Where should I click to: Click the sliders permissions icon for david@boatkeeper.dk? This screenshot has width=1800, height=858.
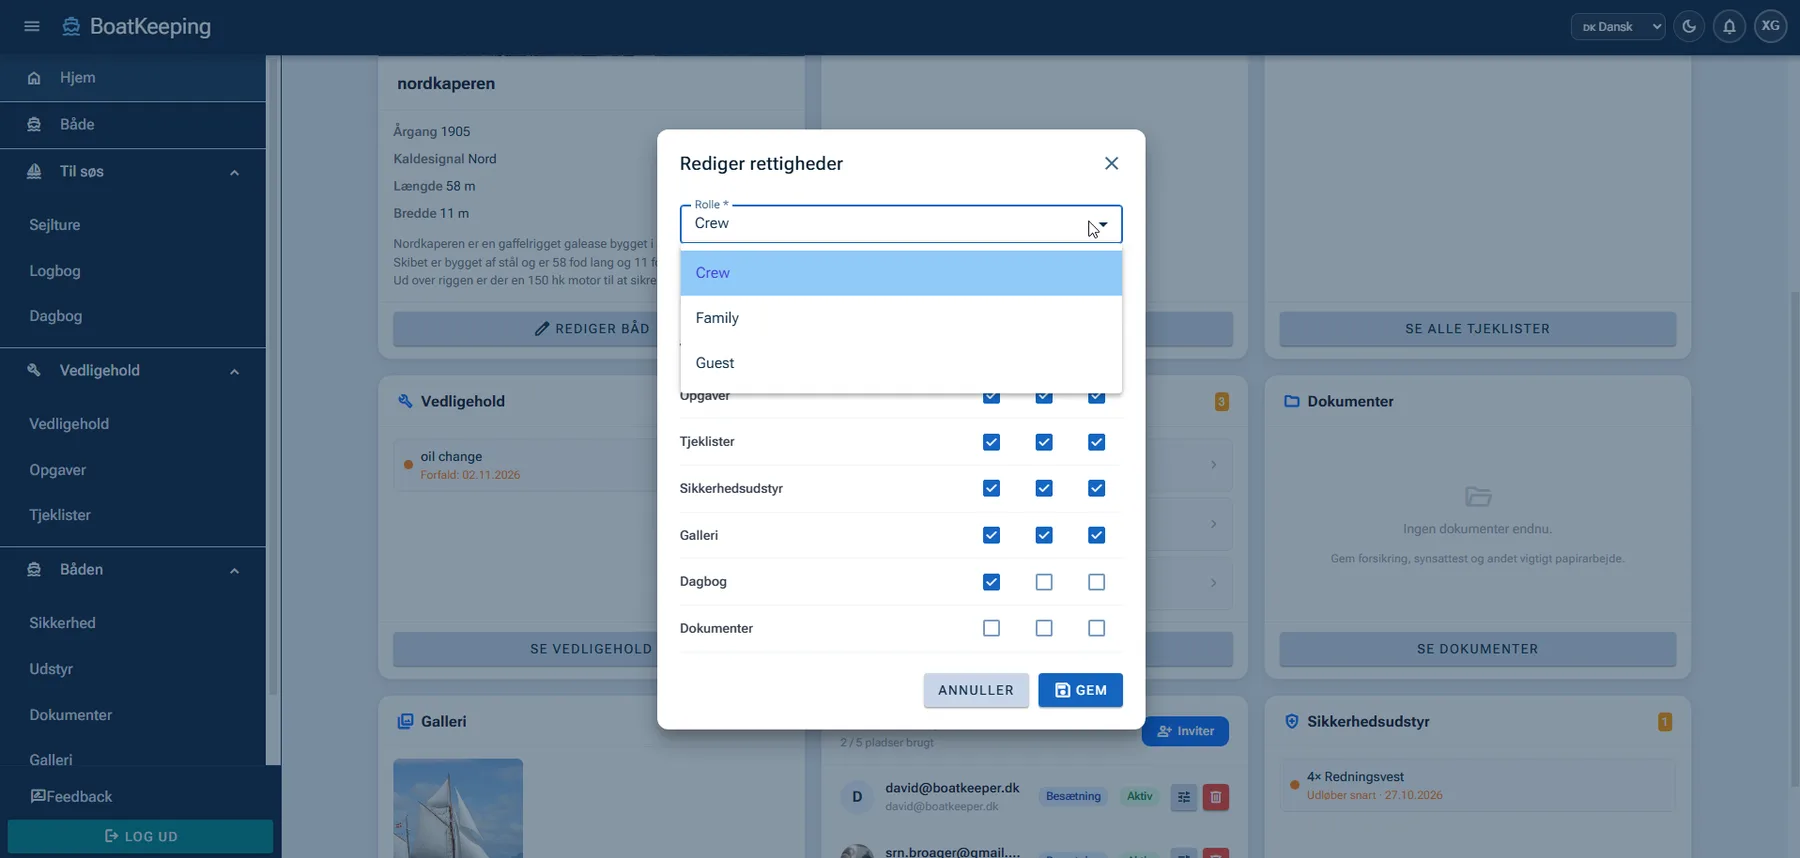click(x=1184, y=797)
